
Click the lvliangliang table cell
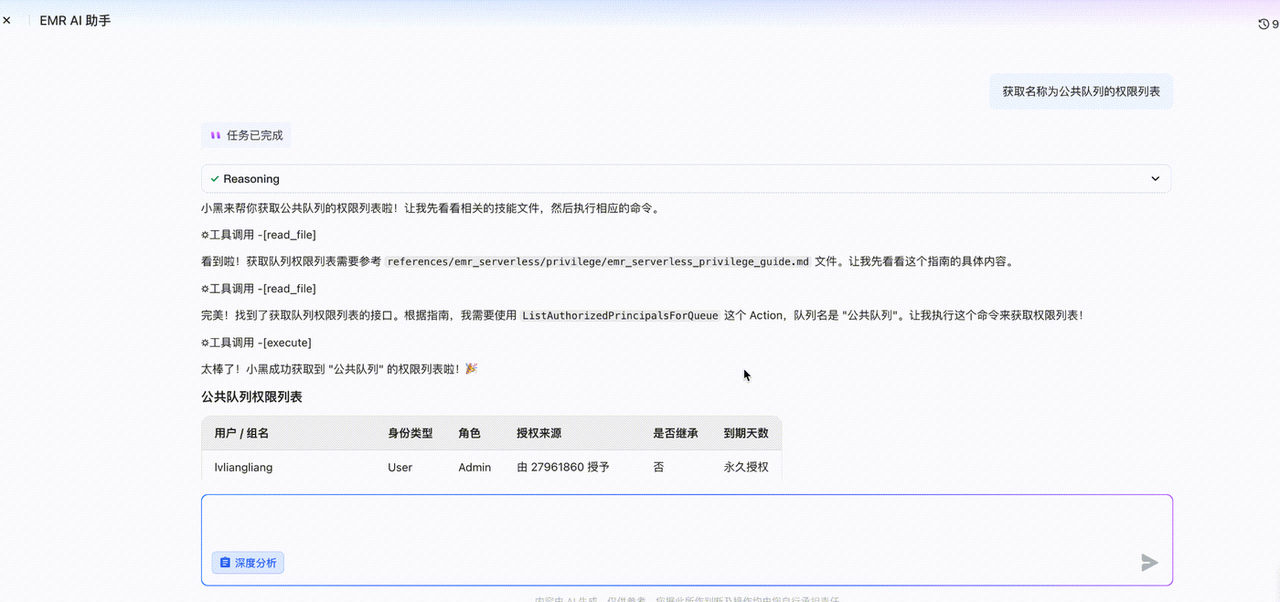tap(243, 467)
